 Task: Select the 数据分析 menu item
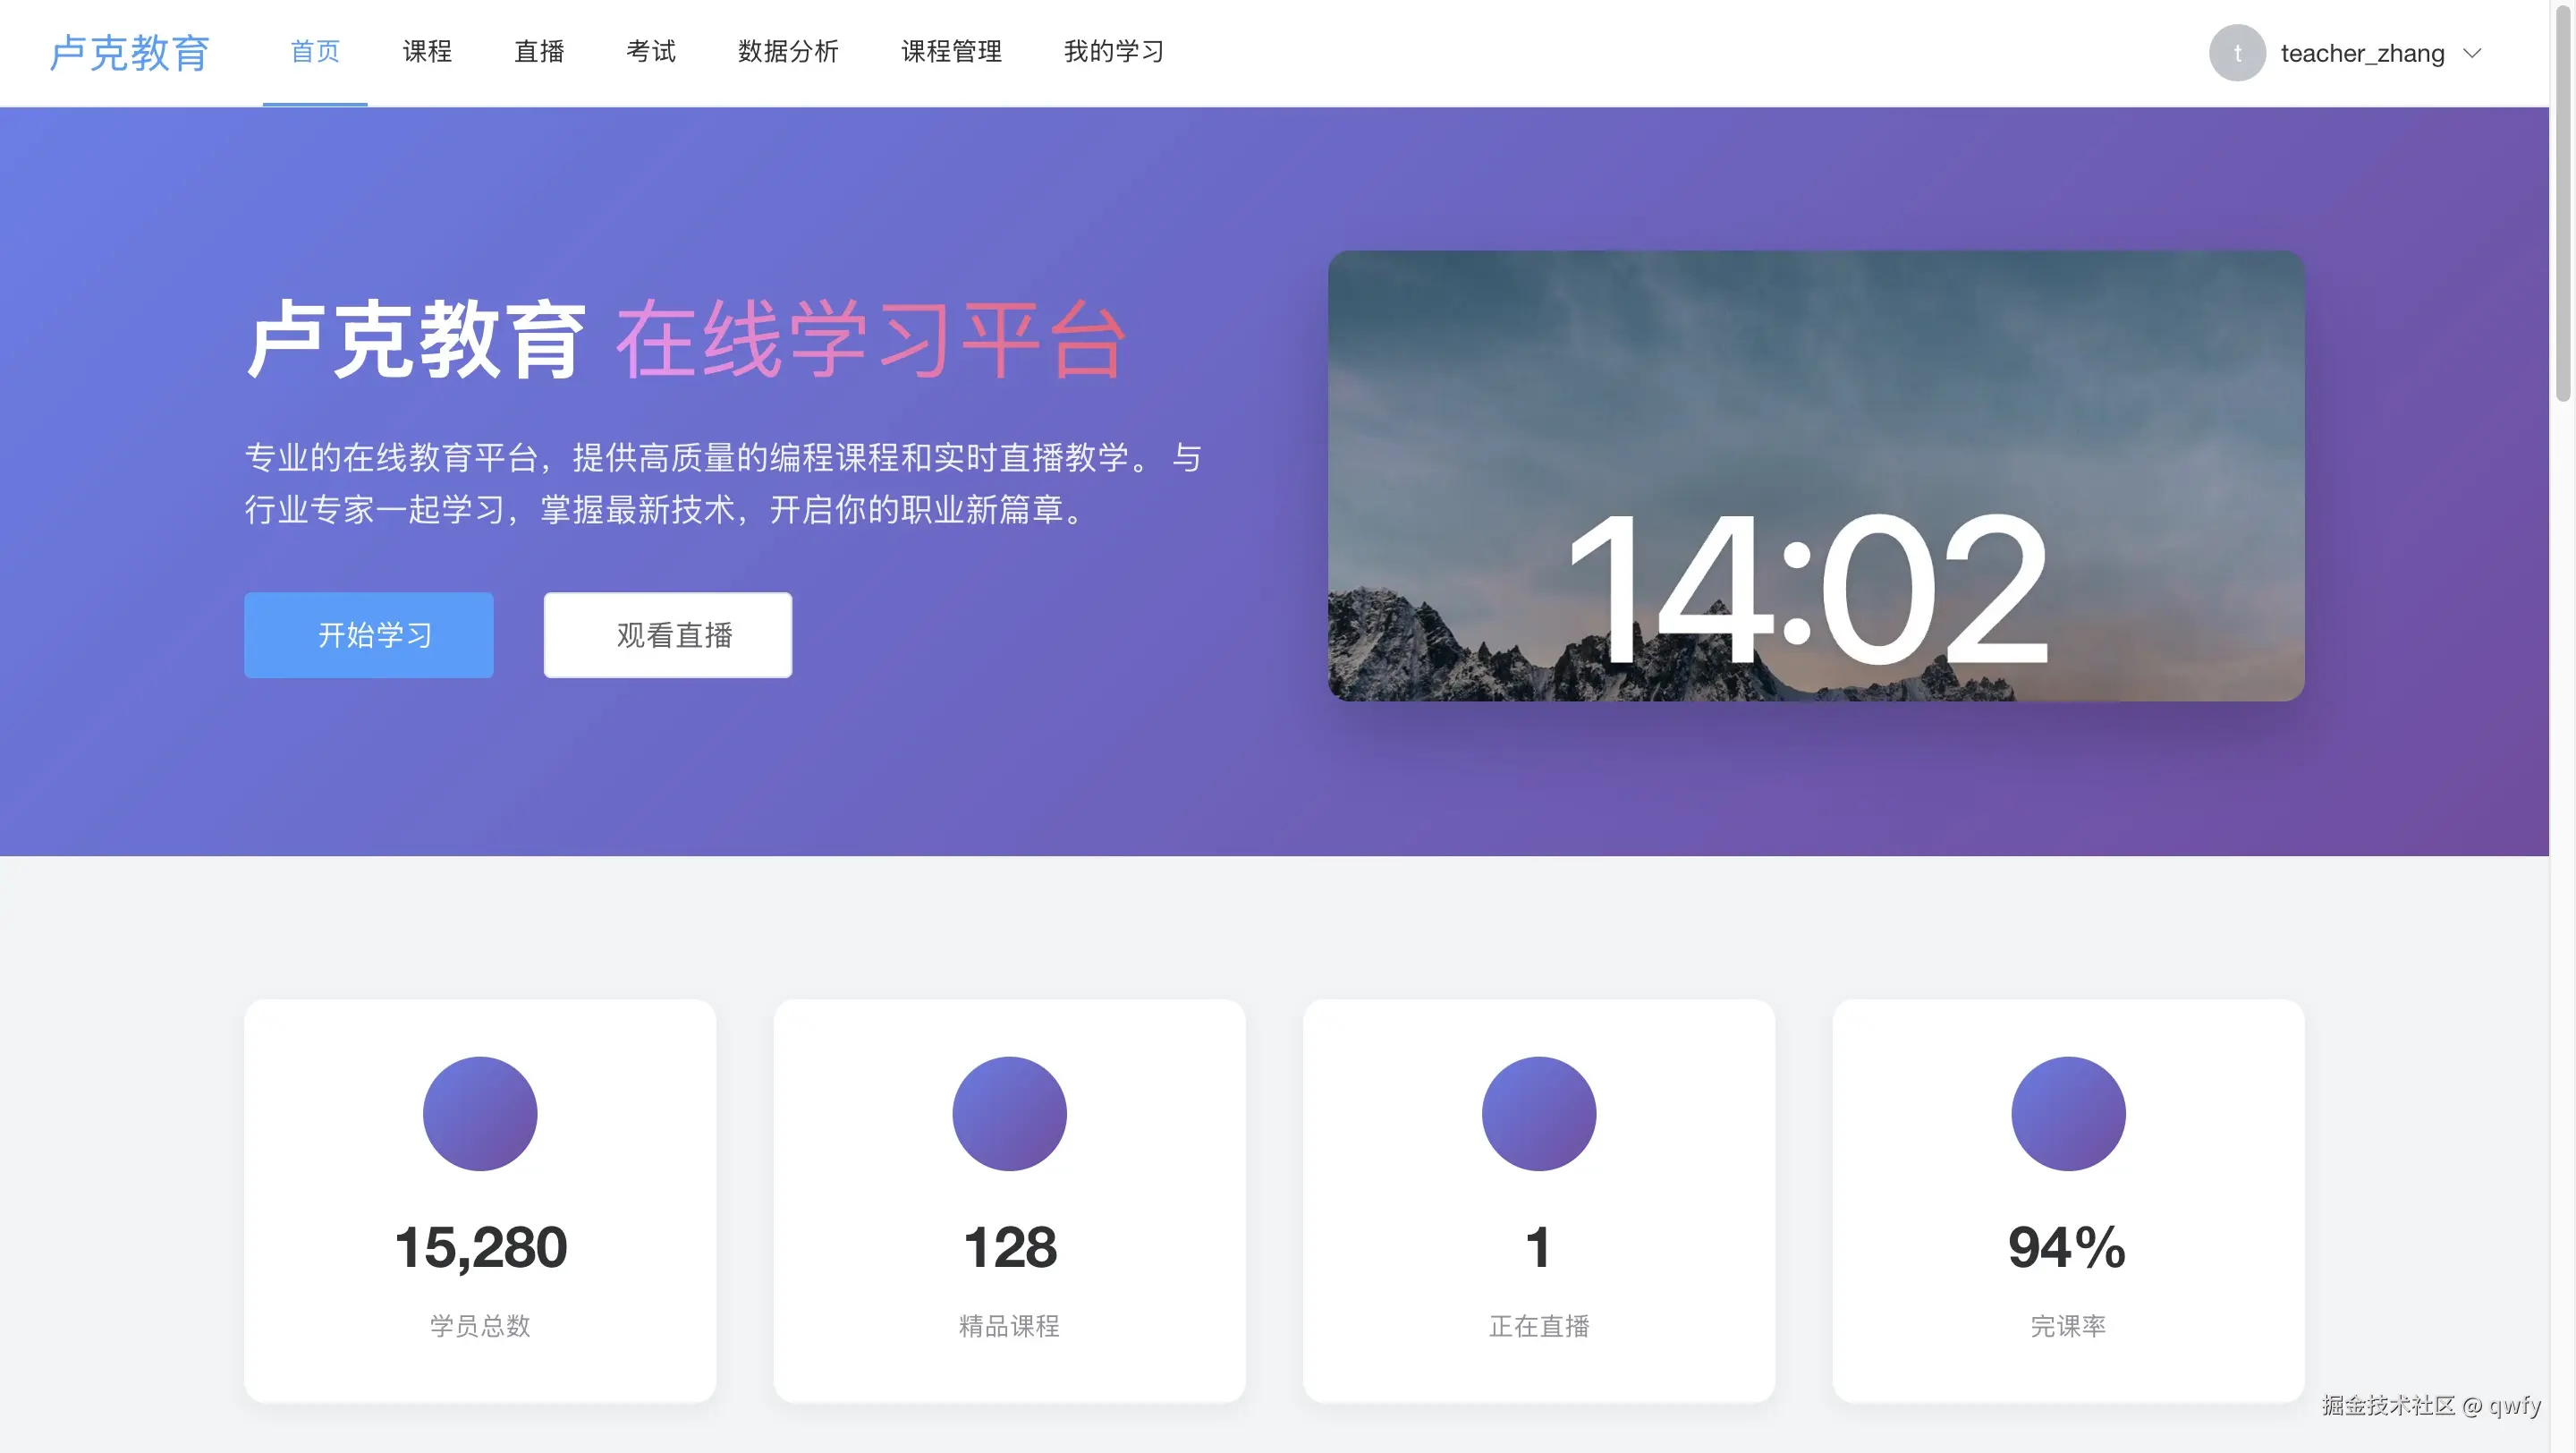pyautogui.click(x=788, y=52)
